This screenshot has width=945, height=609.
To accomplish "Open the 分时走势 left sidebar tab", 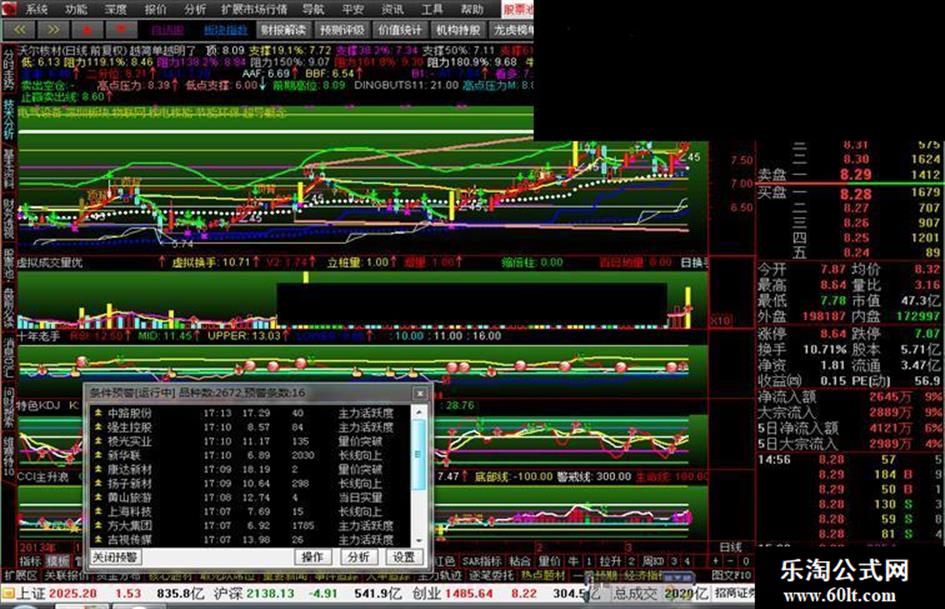I will (8, 69).
